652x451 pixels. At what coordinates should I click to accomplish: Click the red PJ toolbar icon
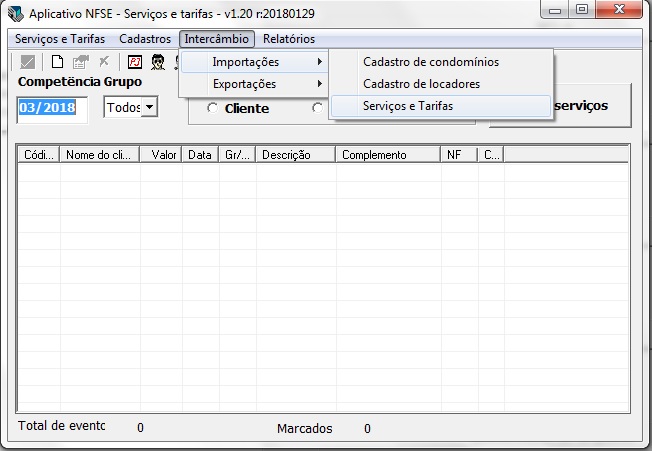click(x=134, y=61)
